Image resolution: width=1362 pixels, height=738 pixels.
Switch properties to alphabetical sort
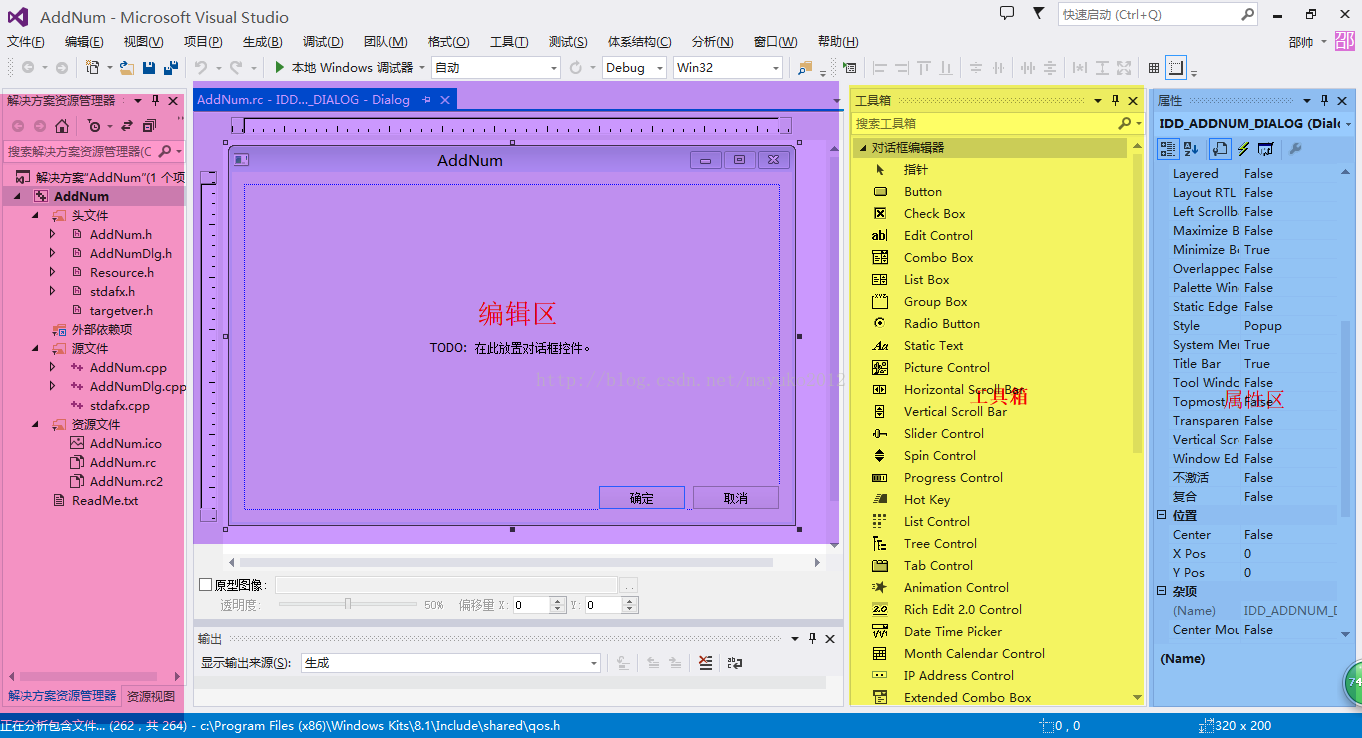pyautogui.click(x=1191, y=148)
